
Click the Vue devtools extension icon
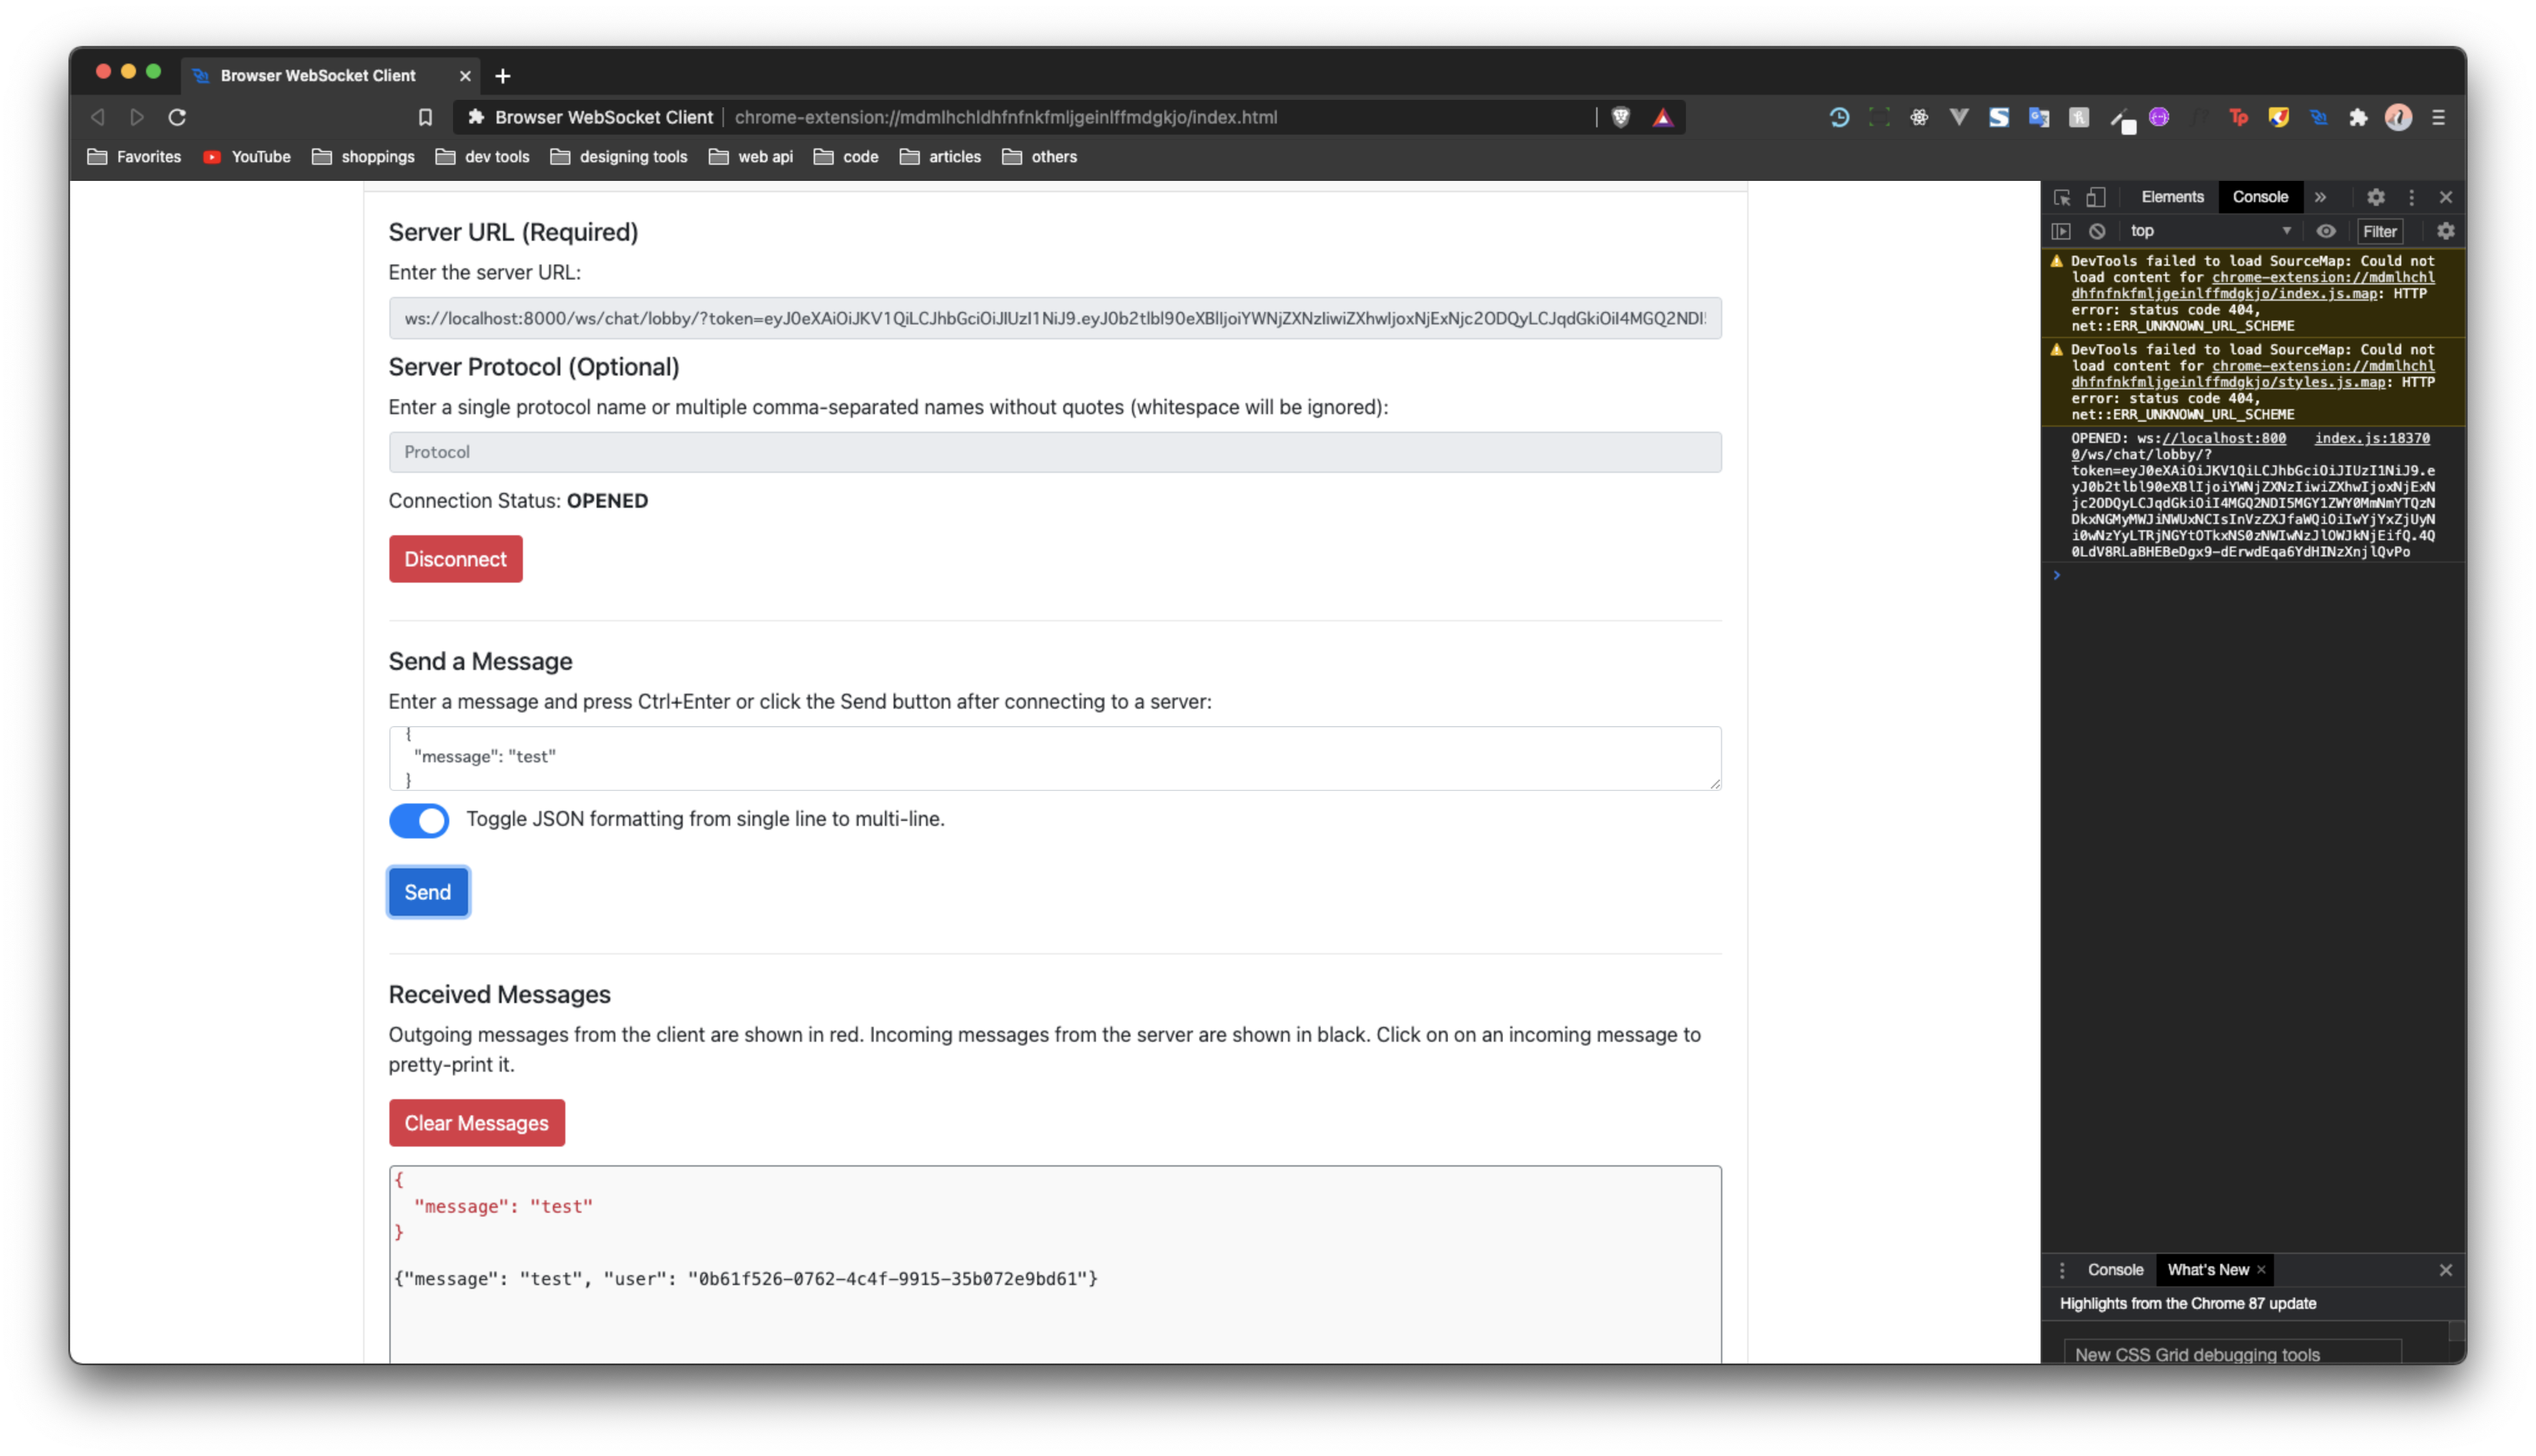pos(1958,117)
